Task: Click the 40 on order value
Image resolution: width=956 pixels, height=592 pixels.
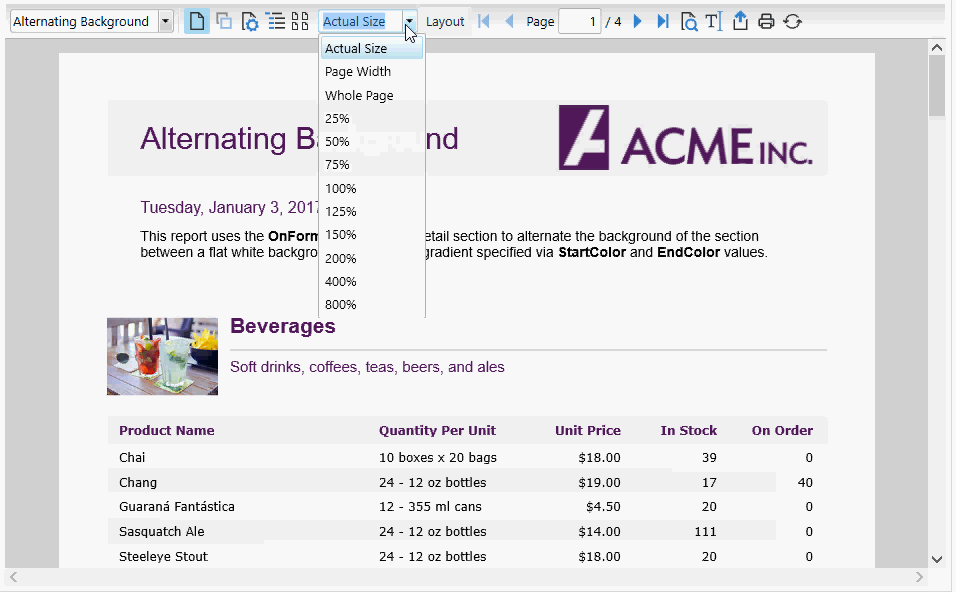Action: point(805,482)
